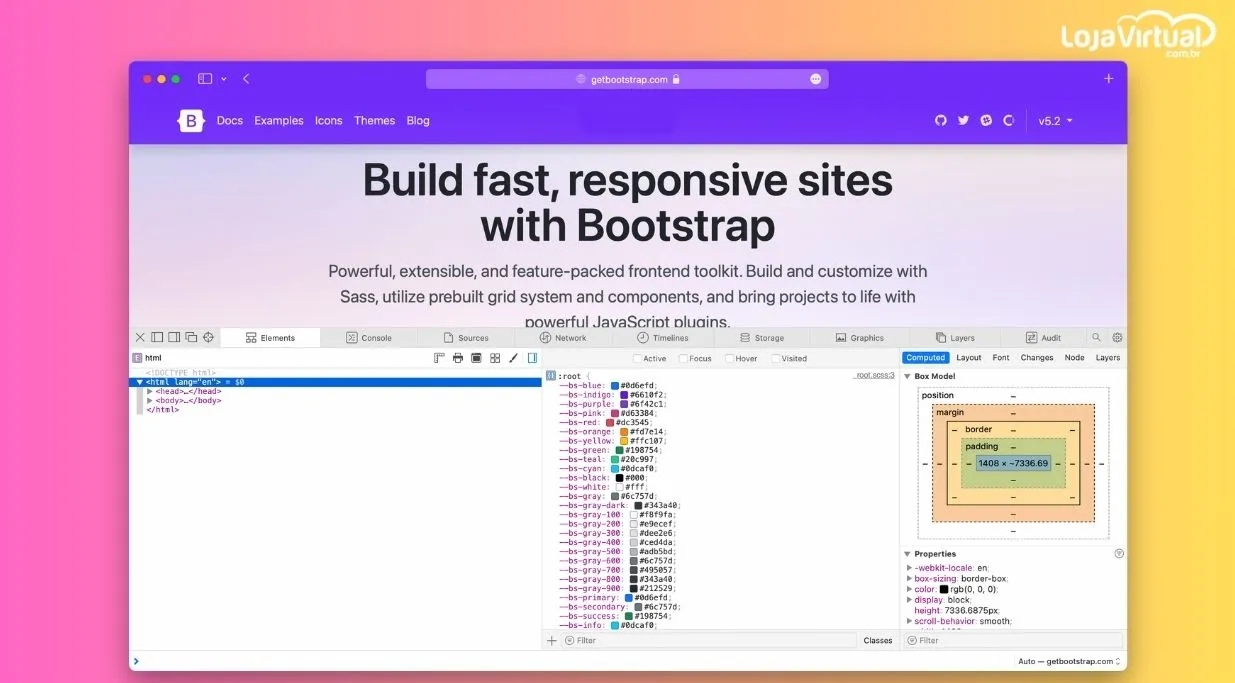Click the Classes button in styles footer
The width and height of the screenshot is (1235, 683).
coord(878,640)
